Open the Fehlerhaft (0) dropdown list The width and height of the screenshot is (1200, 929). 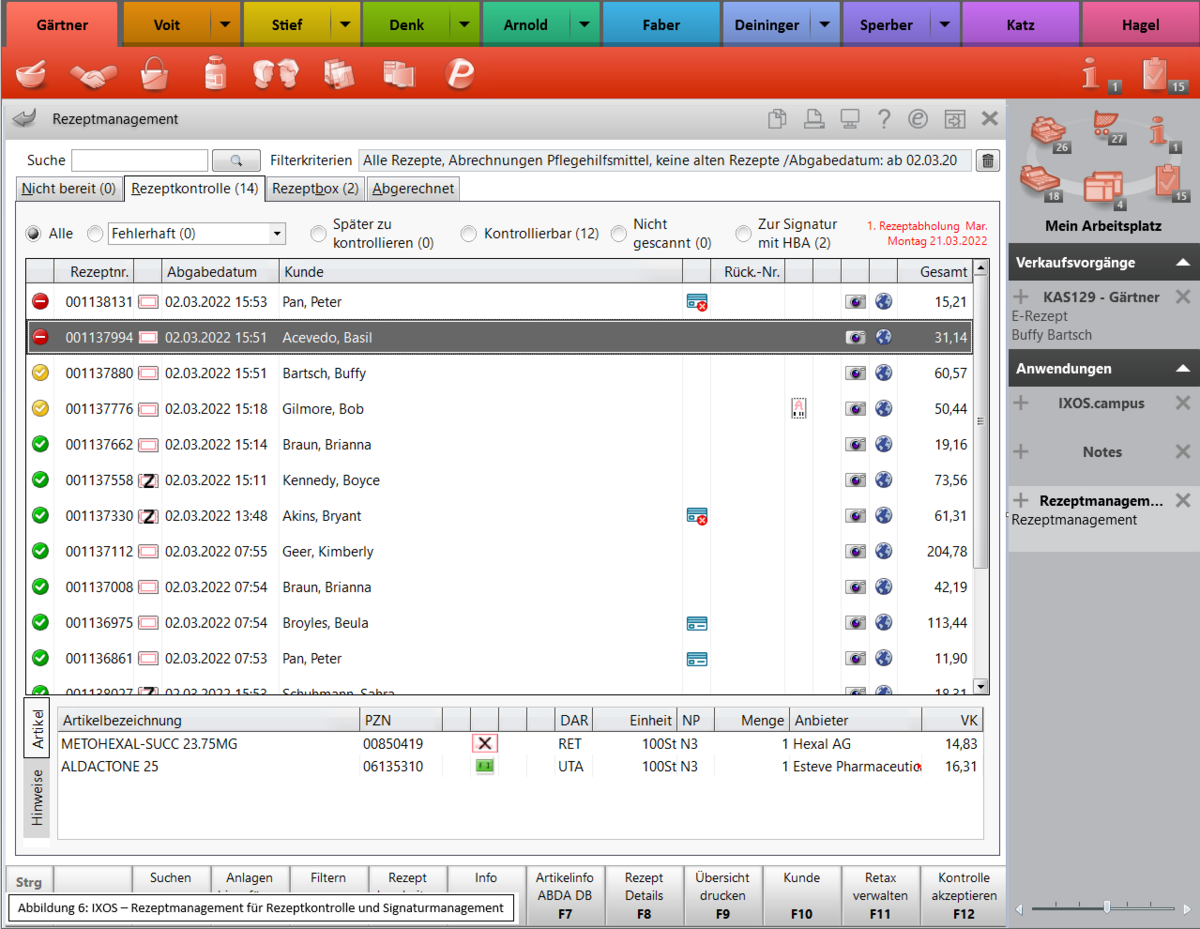pos(277,234)
